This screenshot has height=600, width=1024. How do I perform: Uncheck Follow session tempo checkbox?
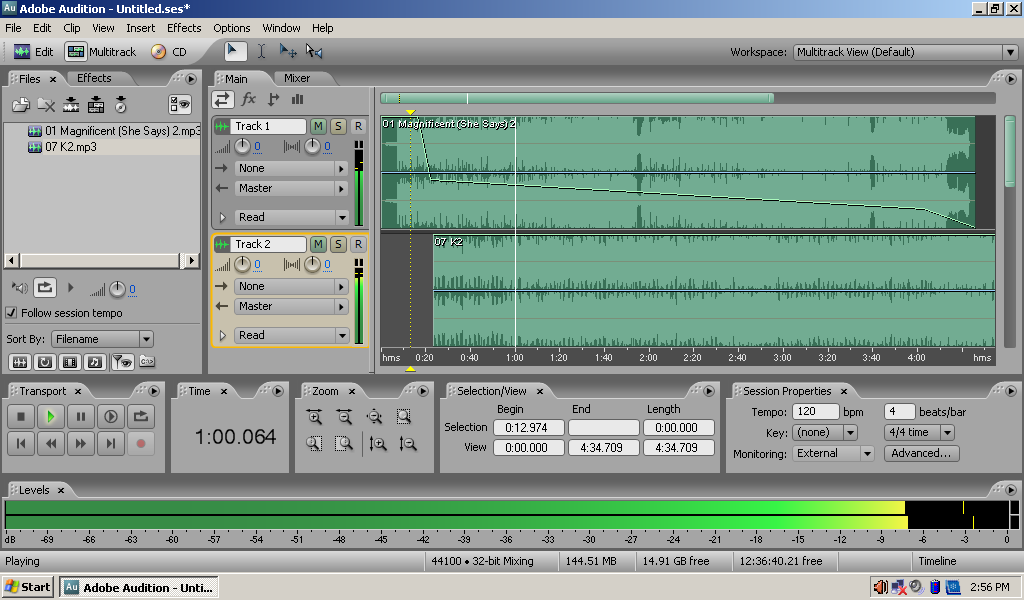pos(12,313)
